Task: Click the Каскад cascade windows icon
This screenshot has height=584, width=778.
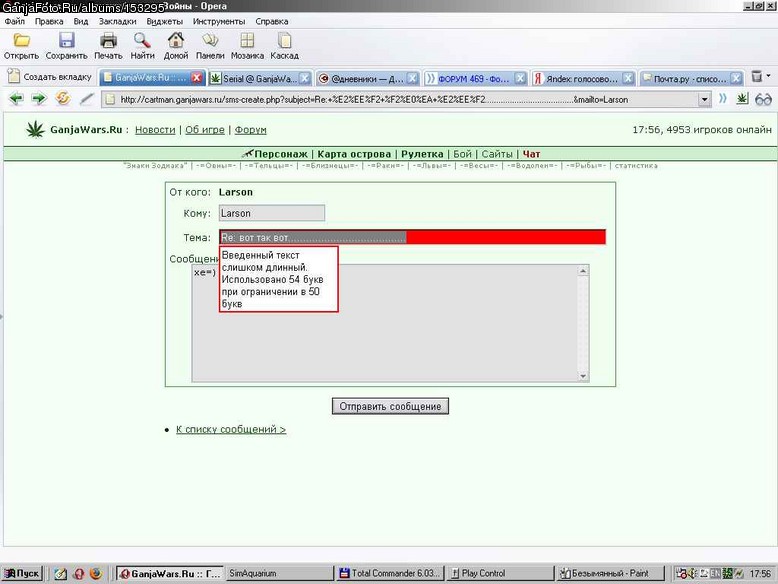Action: [x=284, y=41]
